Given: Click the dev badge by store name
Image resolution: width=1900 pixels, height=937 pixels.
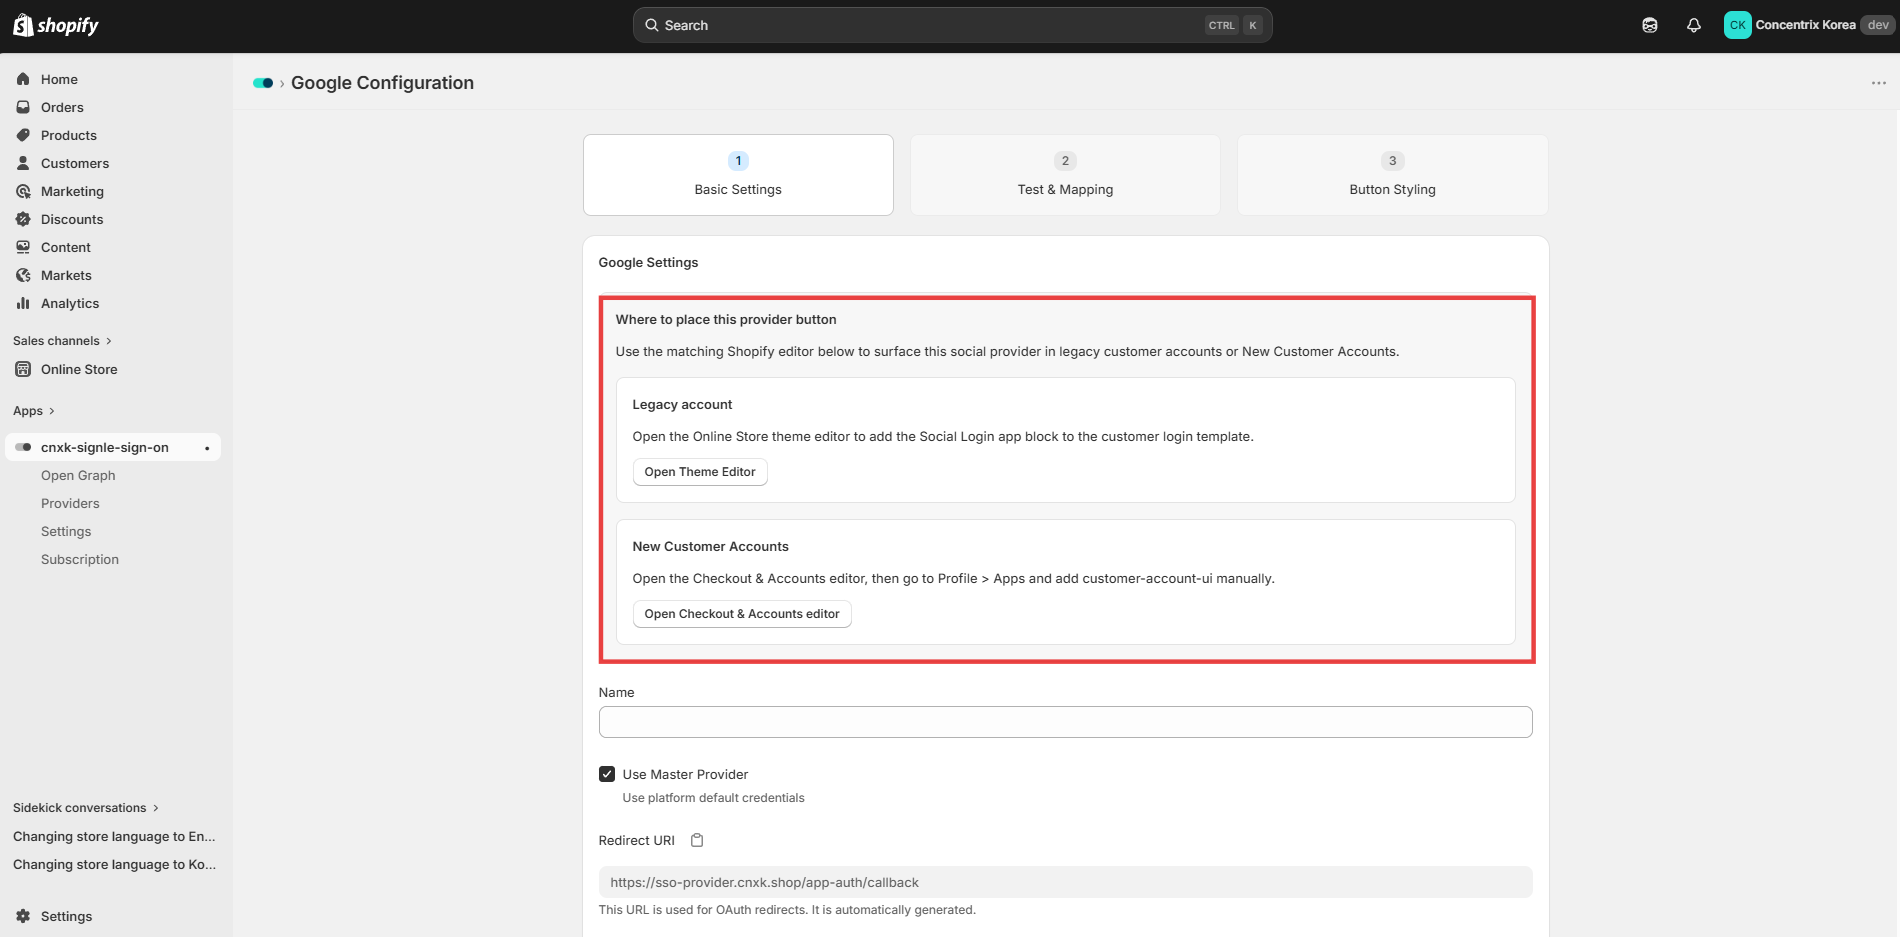Looking at the screenshot, I should pyautogui.click(x=1877, y=25).
